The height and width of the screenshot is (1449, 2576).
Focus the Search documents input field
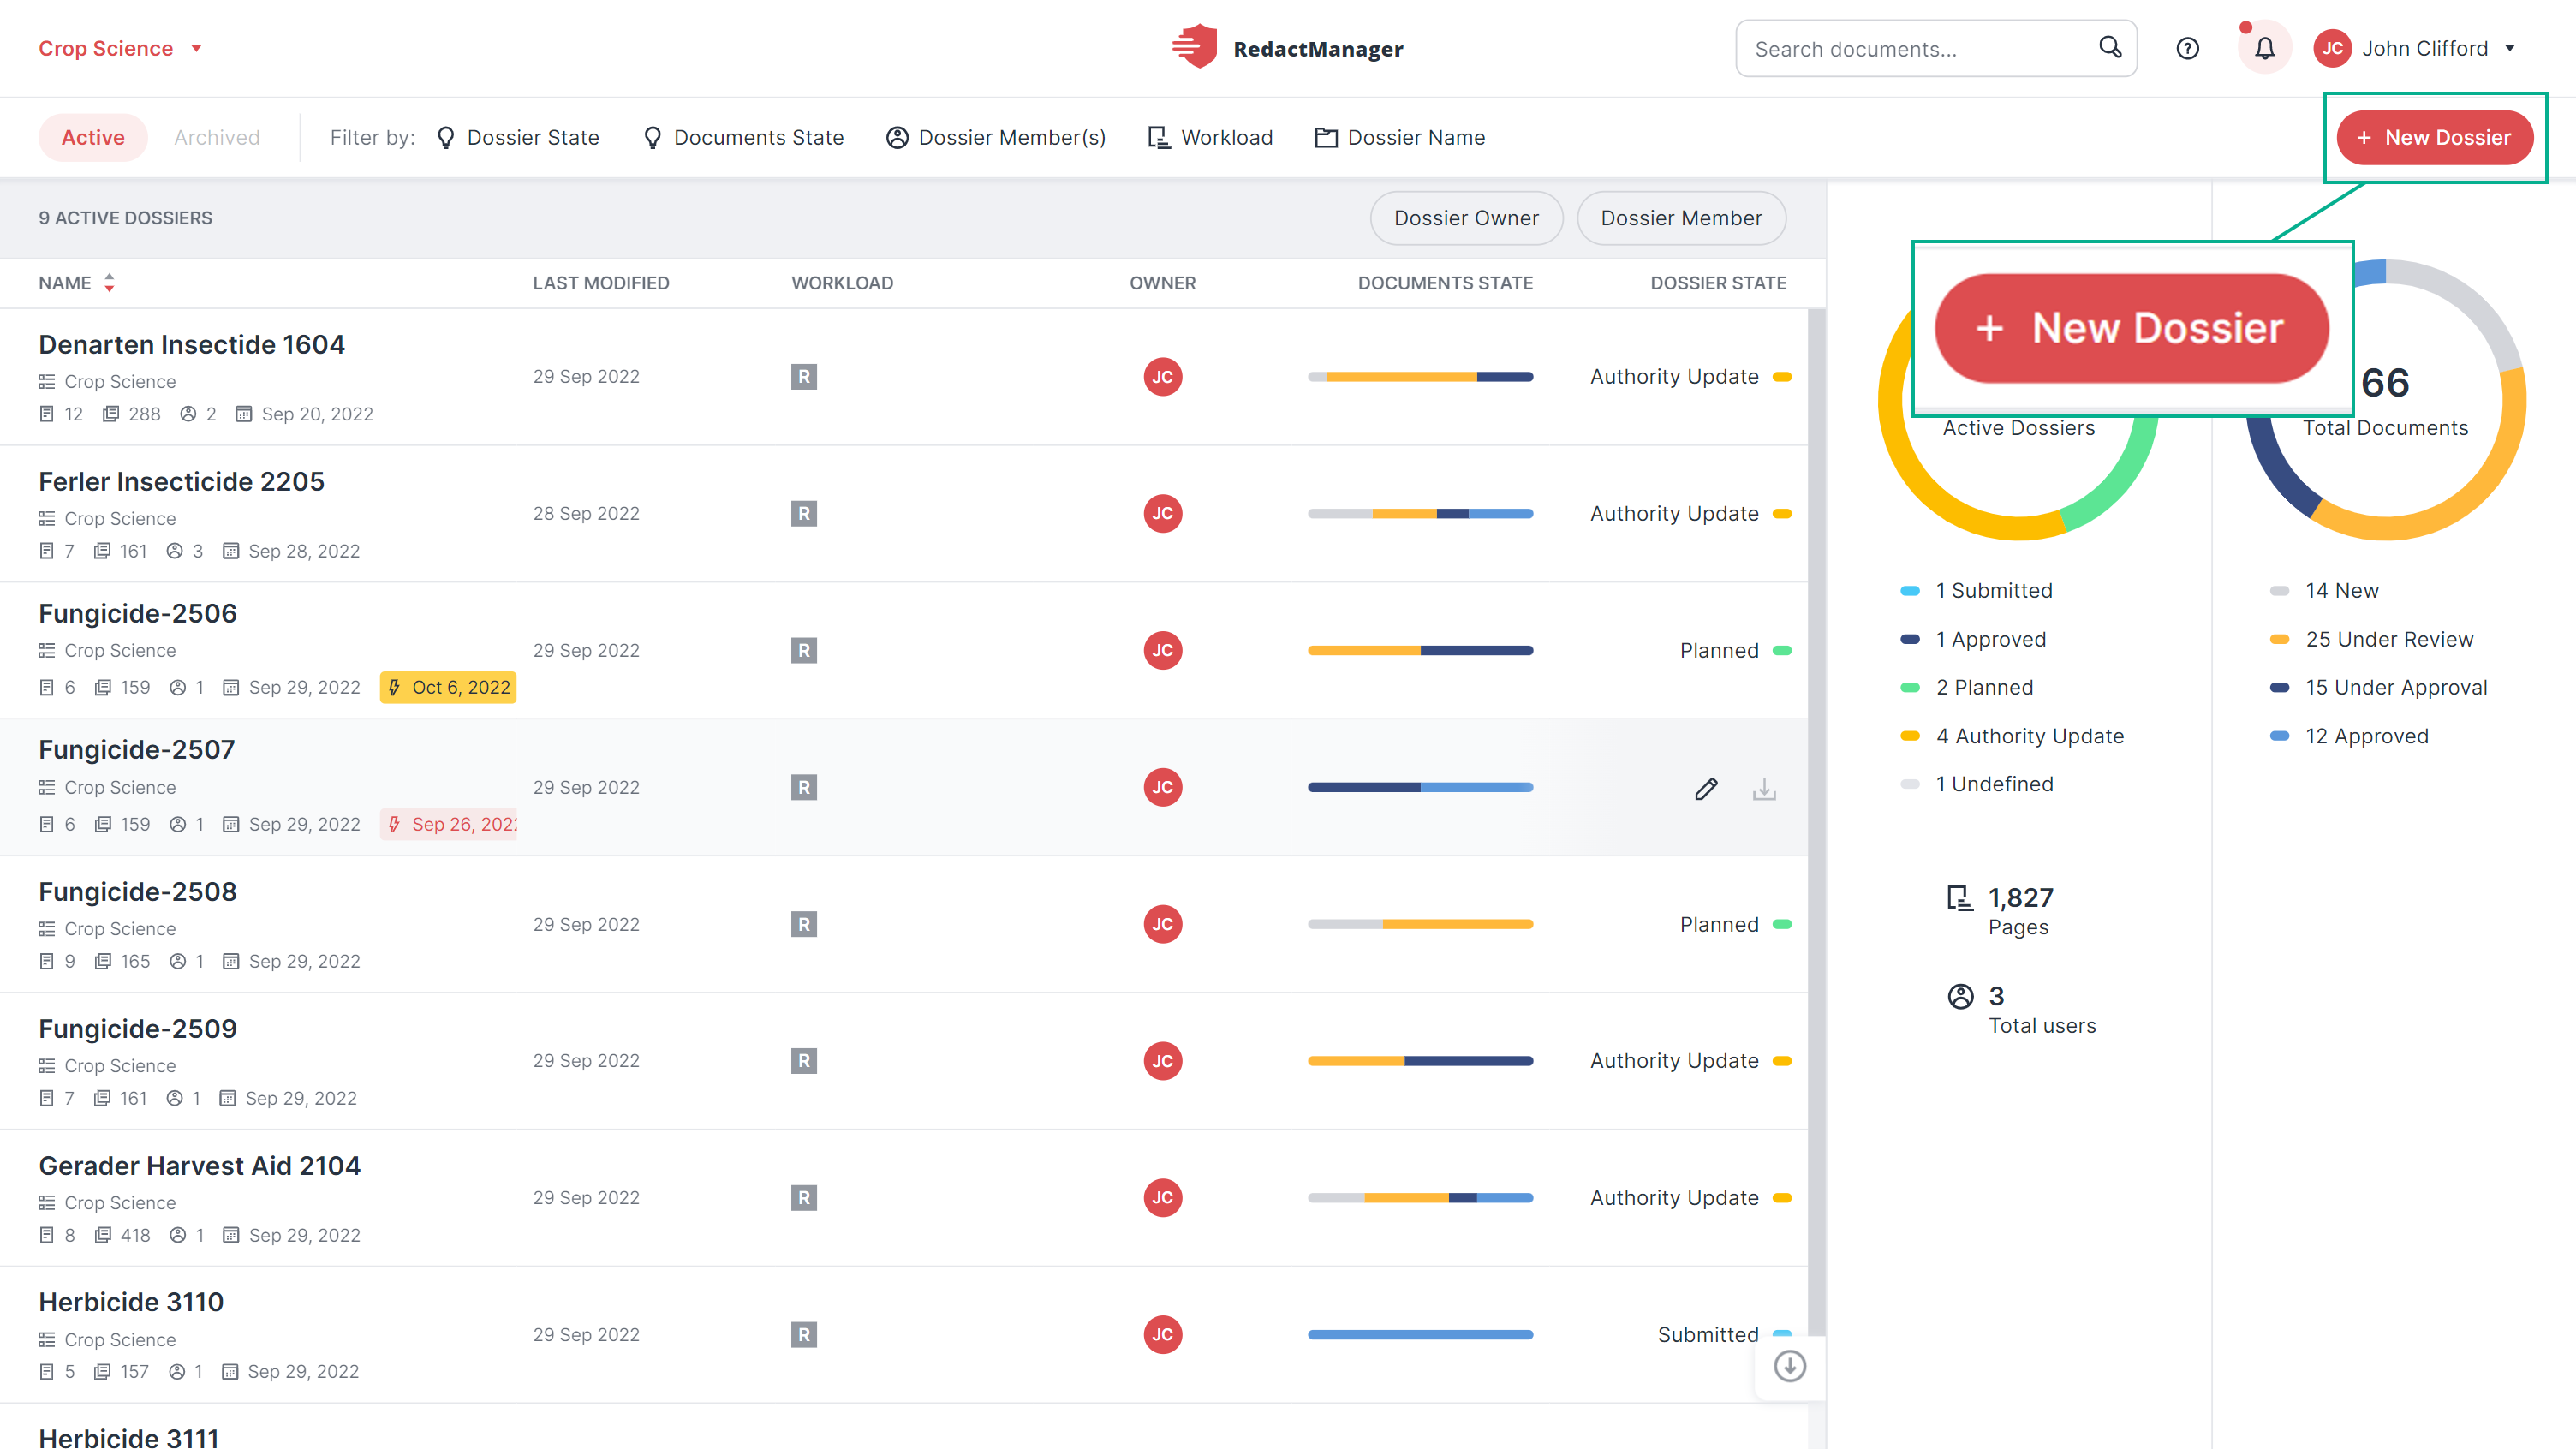(x=1936, y=48)
